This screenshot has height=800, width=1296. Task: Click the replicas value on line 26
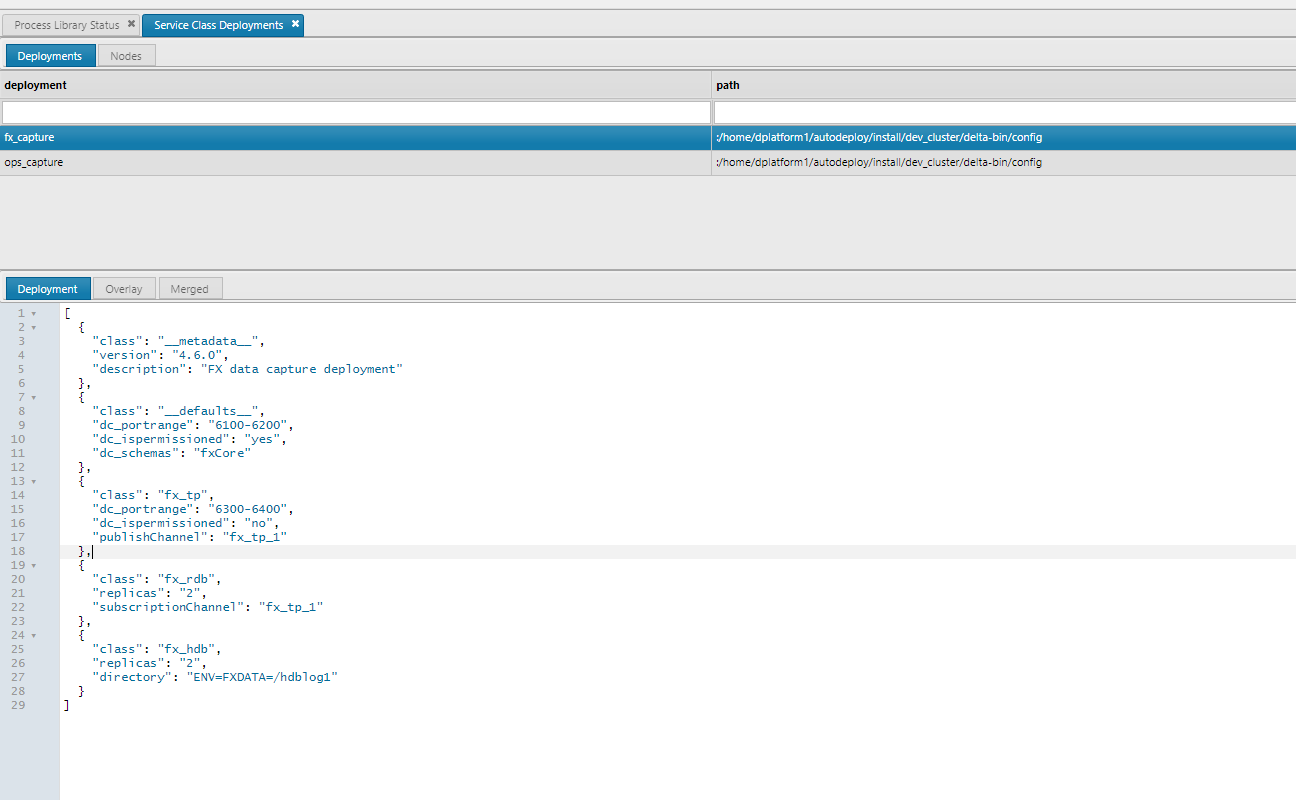pyautogui.click(x=189, y=663)
